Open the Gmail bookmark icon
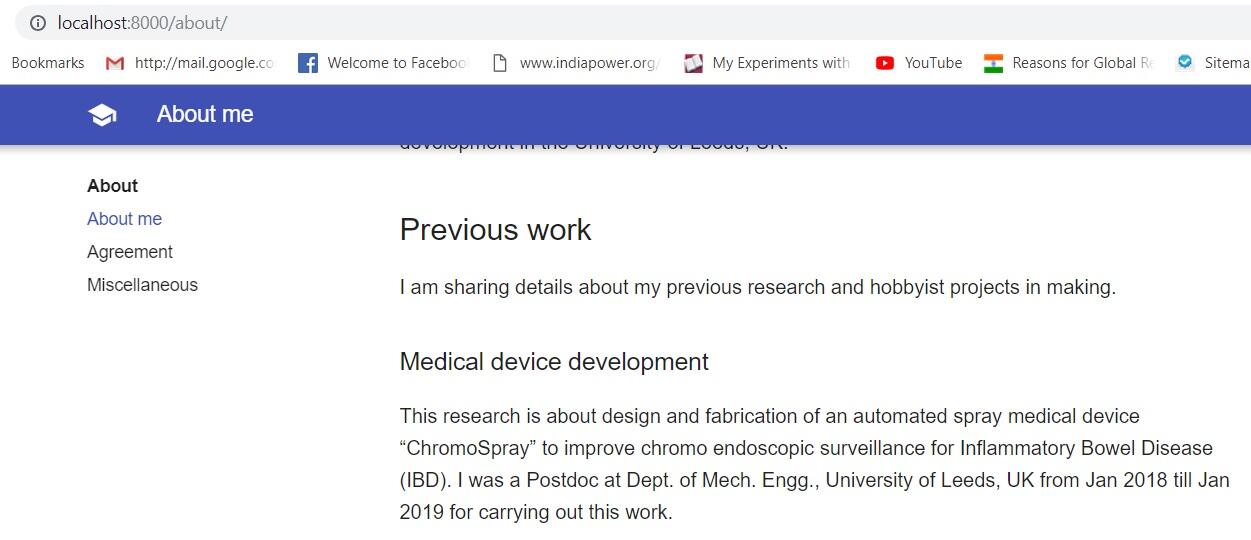1251x540 pixels. coord(115,63)
